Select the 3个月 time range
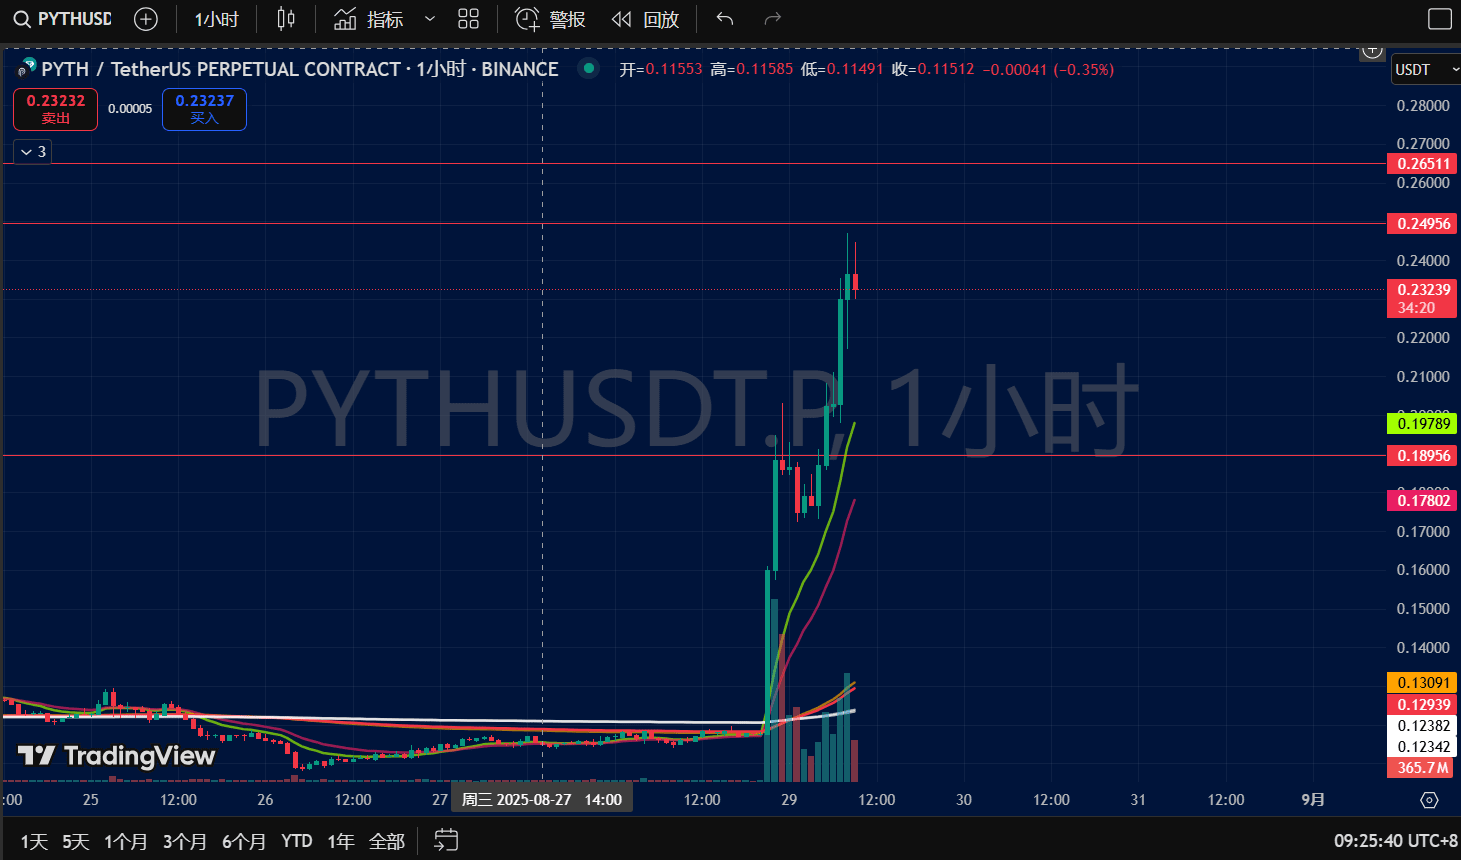The height and width of the screenshot is (860, 1461). [x=185, y=841]
